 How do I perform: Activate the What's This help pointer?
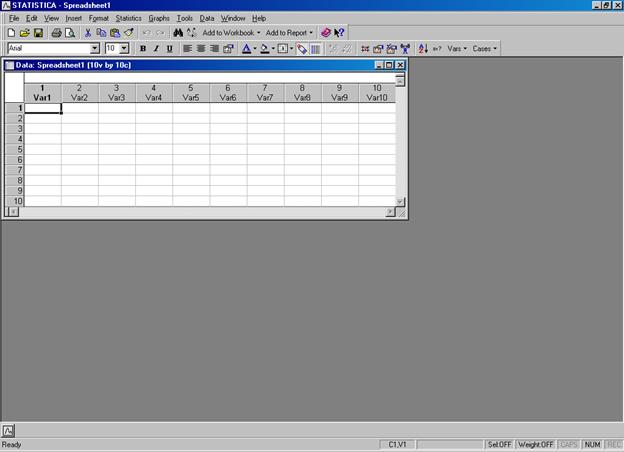point(339,33)
